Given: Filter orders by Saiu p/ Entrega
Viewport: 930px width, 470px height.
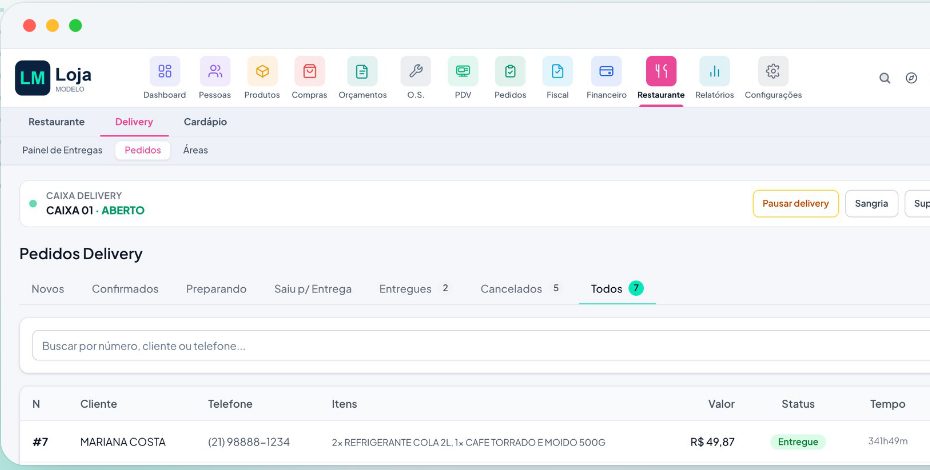Looking at the screenshot, I should [x=313, y=289].
